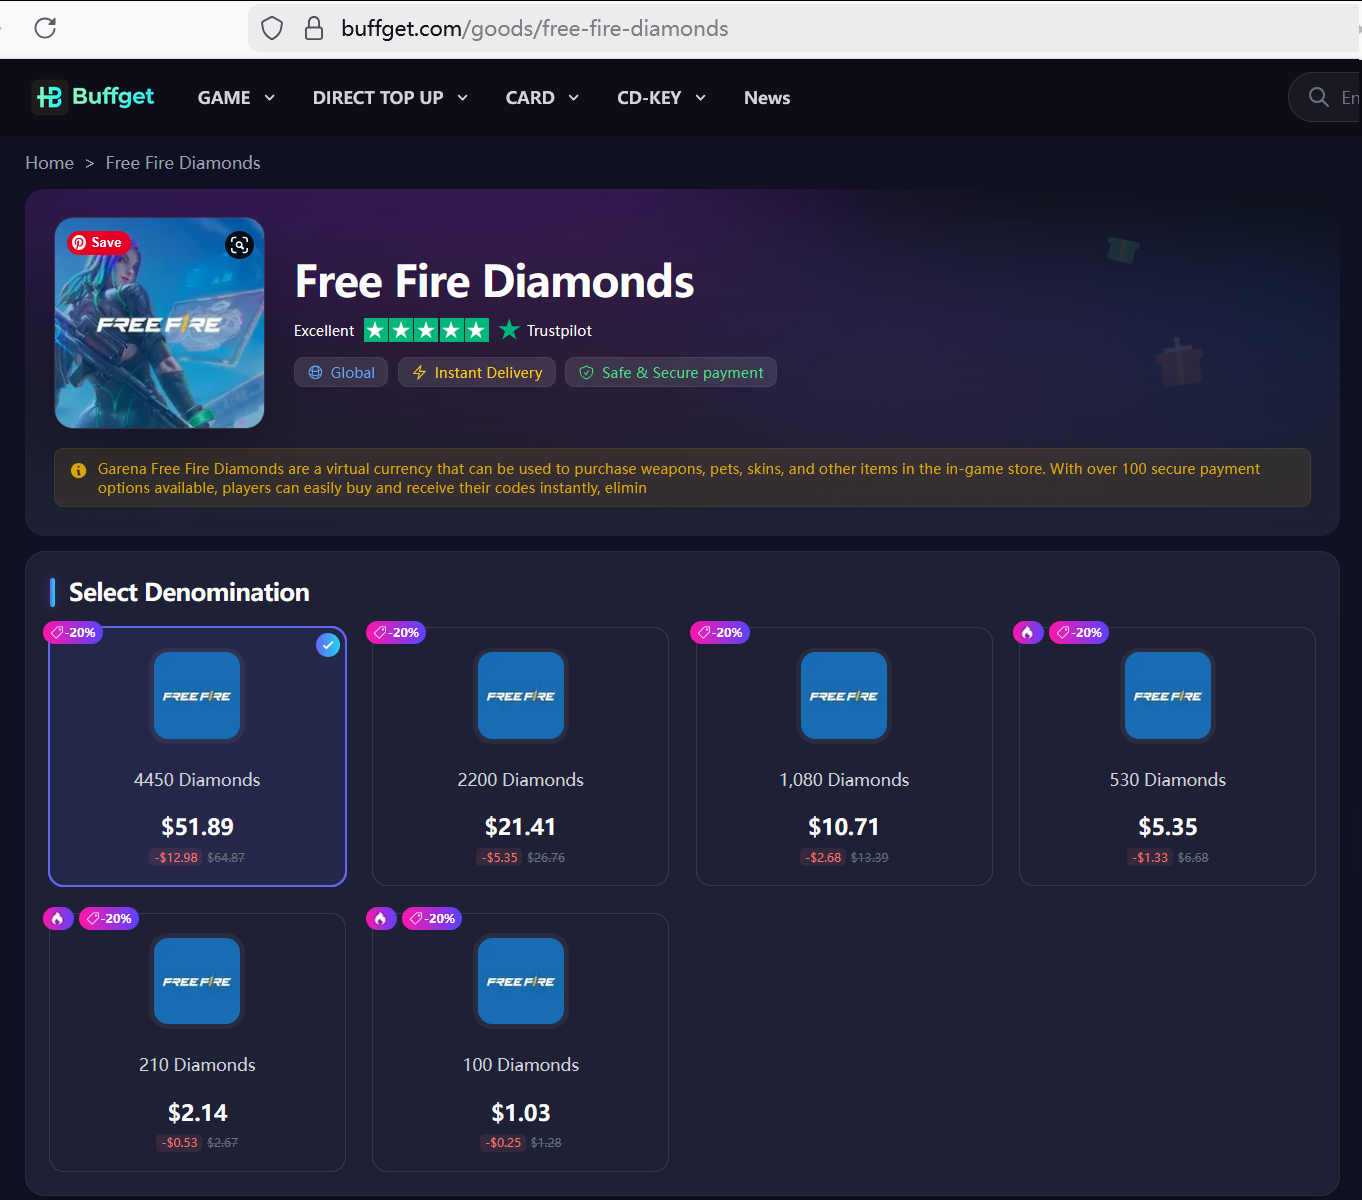Click the Global region tag
Image resolution: width=1362 pixels, height=1200 pixels.
click(341, 372)
